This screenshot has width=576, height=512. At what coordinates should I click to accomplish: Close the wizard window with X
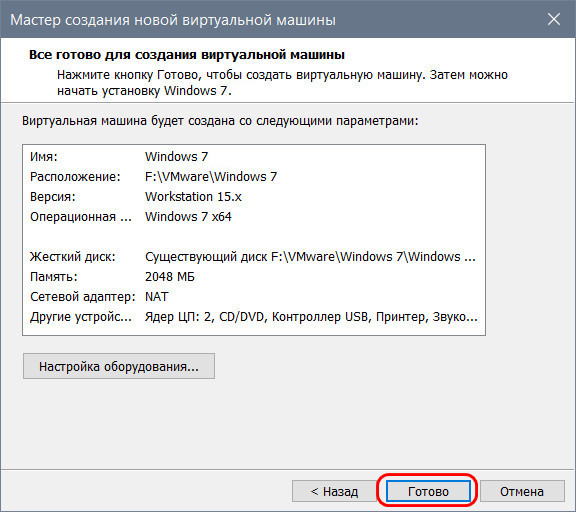pyautogui.click(x=554, y=19)
